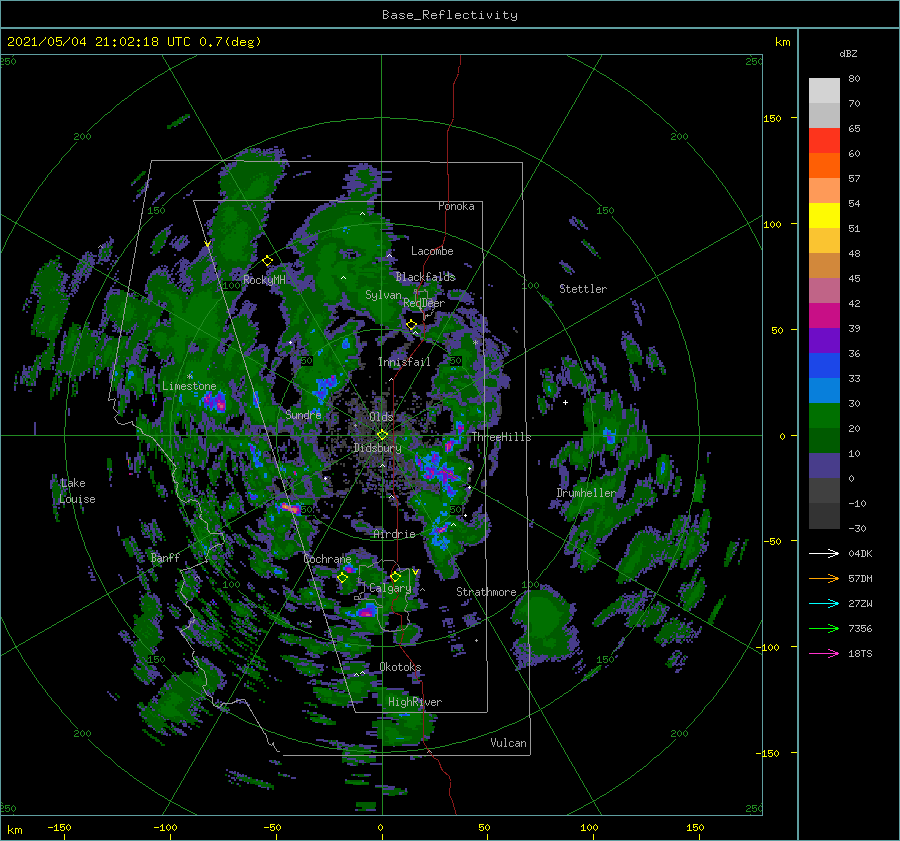Click the RedDeer city label
The height and width of the screenshot is (841, 900).
click(x=424, y=303)
